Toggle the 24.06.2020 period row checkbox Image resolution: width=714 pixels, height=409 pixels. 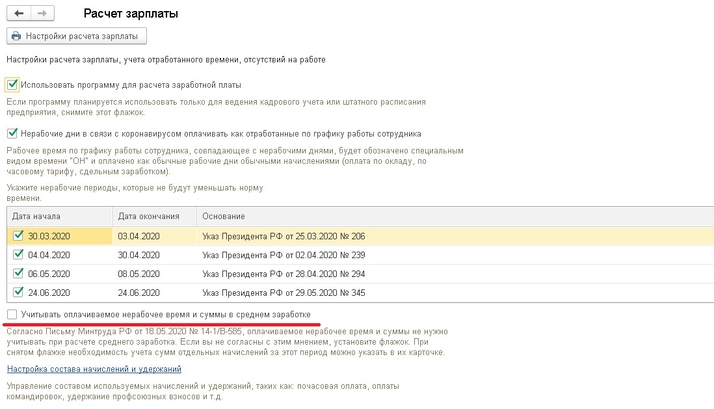[17, 292]
